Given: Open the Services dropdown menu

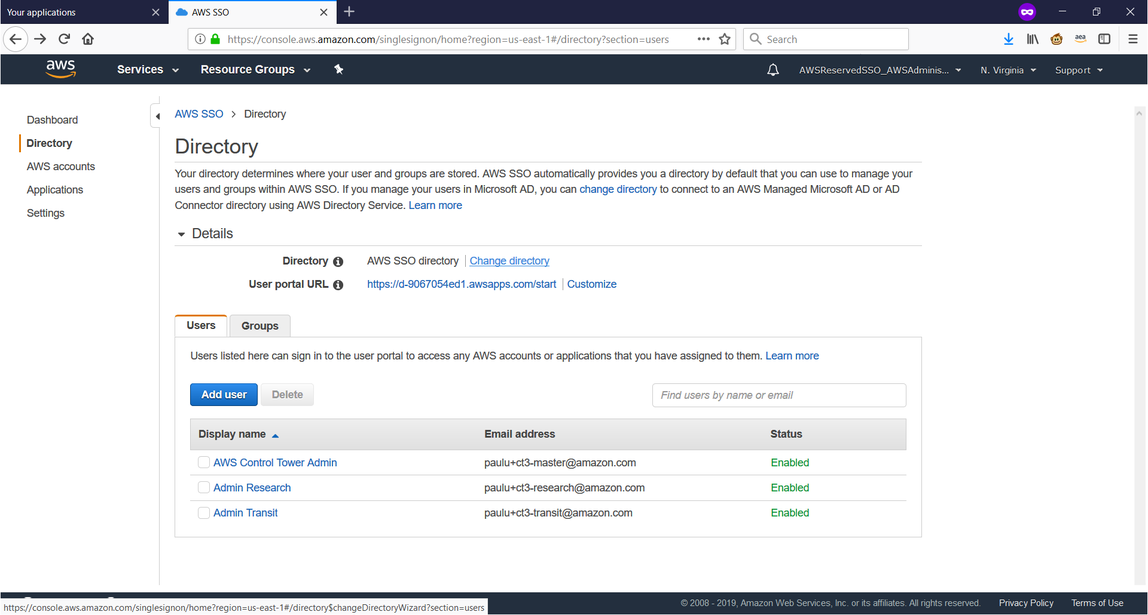Looking at the screenshot, I should (148, 70).
